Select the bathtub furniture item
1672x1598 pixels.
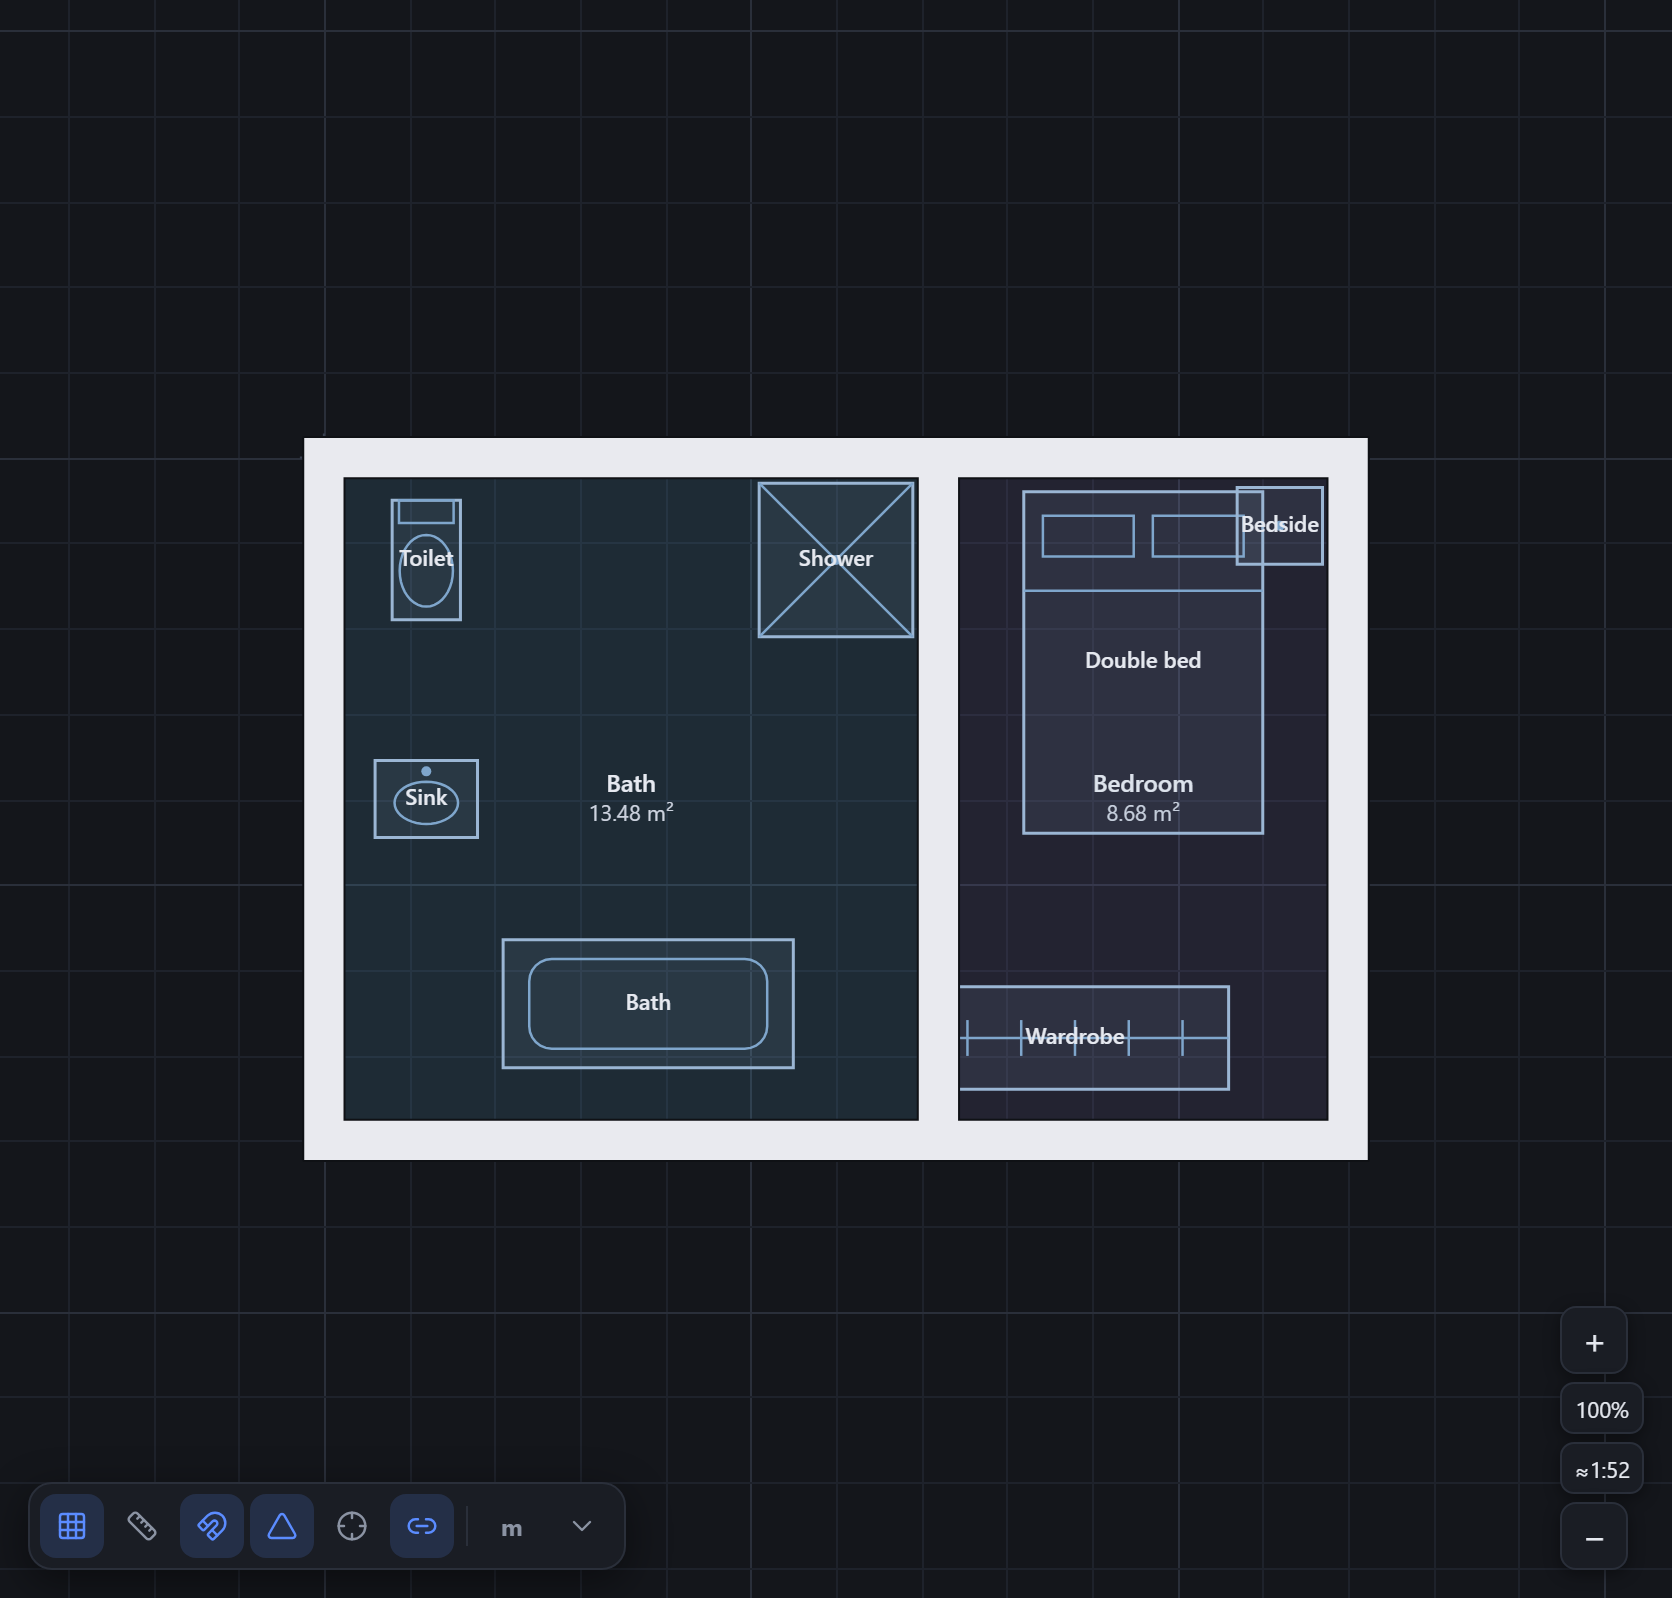(648, 1004)
